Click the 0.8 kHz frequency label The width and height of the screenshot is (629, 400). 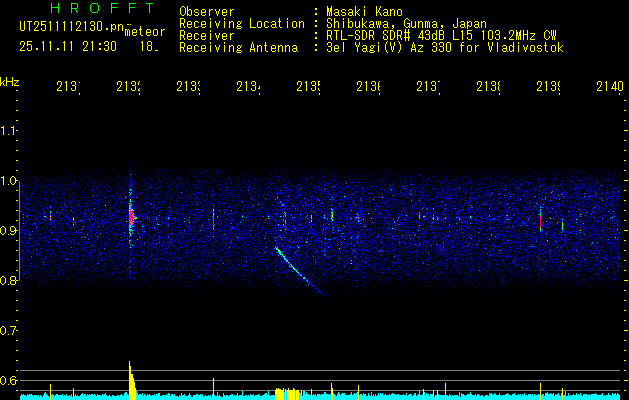[x=8, y=280]
